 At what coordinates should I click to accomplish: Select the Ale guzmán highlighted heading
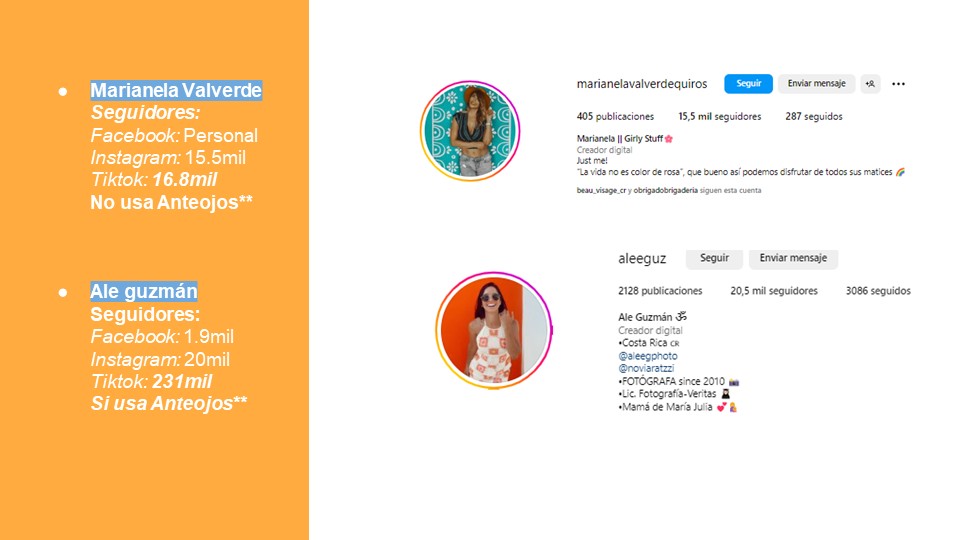[144, 291]
